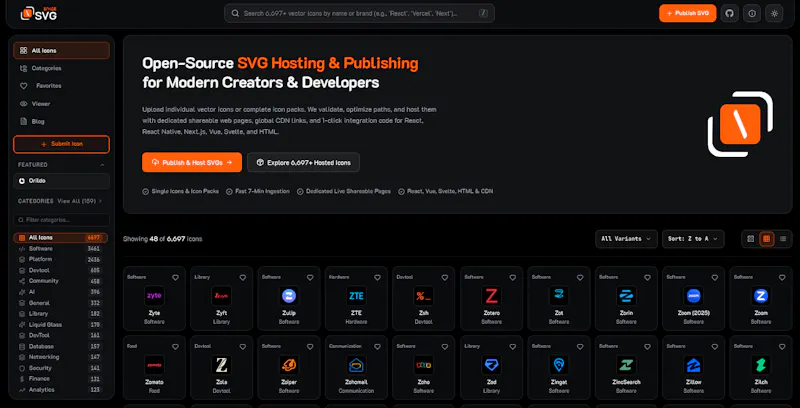800x408 pixels.
Task: Open the Zod logo icon
Action: [x=491, y=365]
